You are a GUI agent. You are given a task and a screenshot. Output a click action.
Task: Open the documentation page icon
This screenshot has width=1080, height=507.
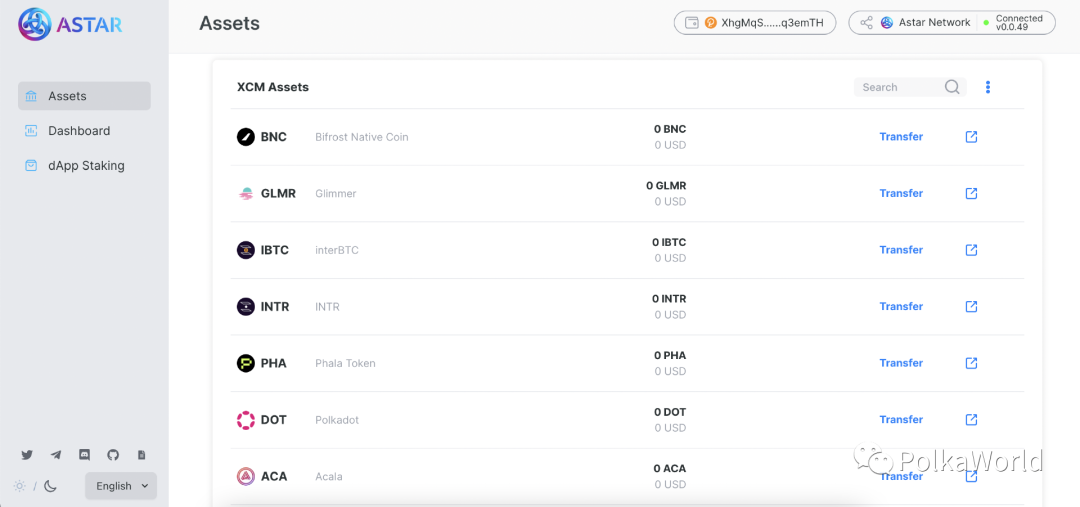(141, 455)
